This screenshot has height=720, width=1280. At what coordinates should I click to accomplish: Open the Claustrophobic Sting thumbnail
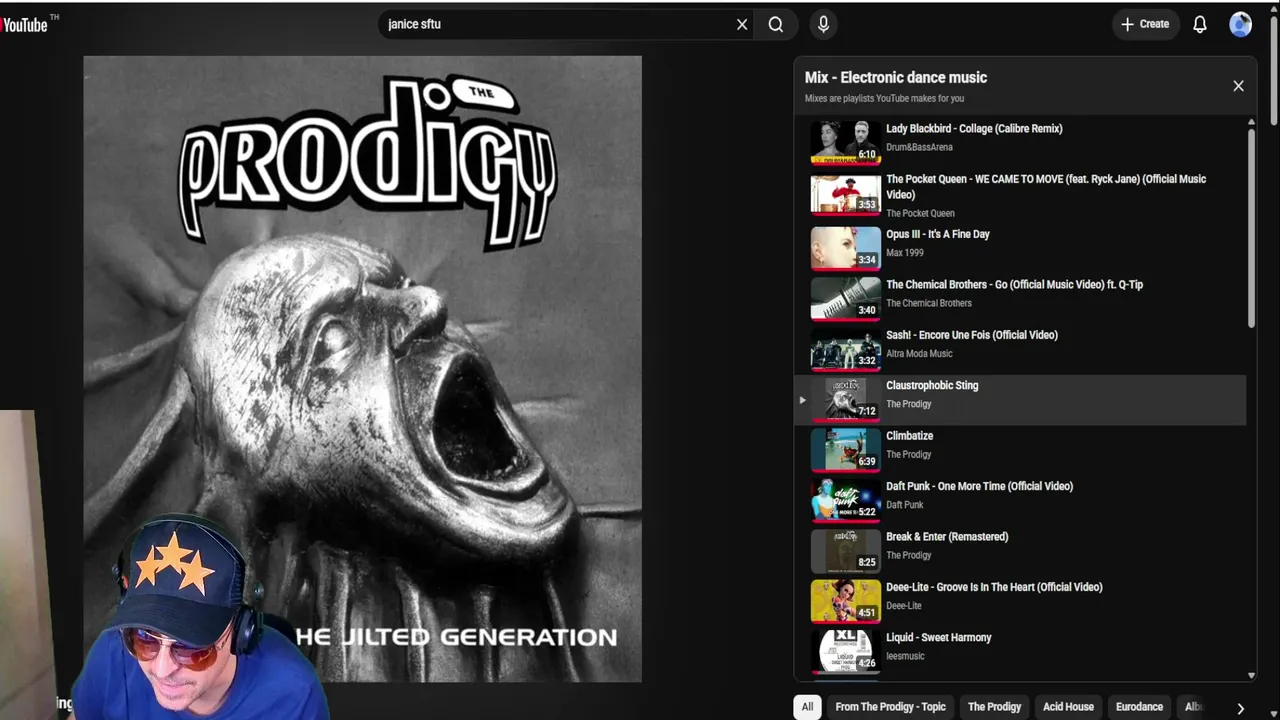845,399
